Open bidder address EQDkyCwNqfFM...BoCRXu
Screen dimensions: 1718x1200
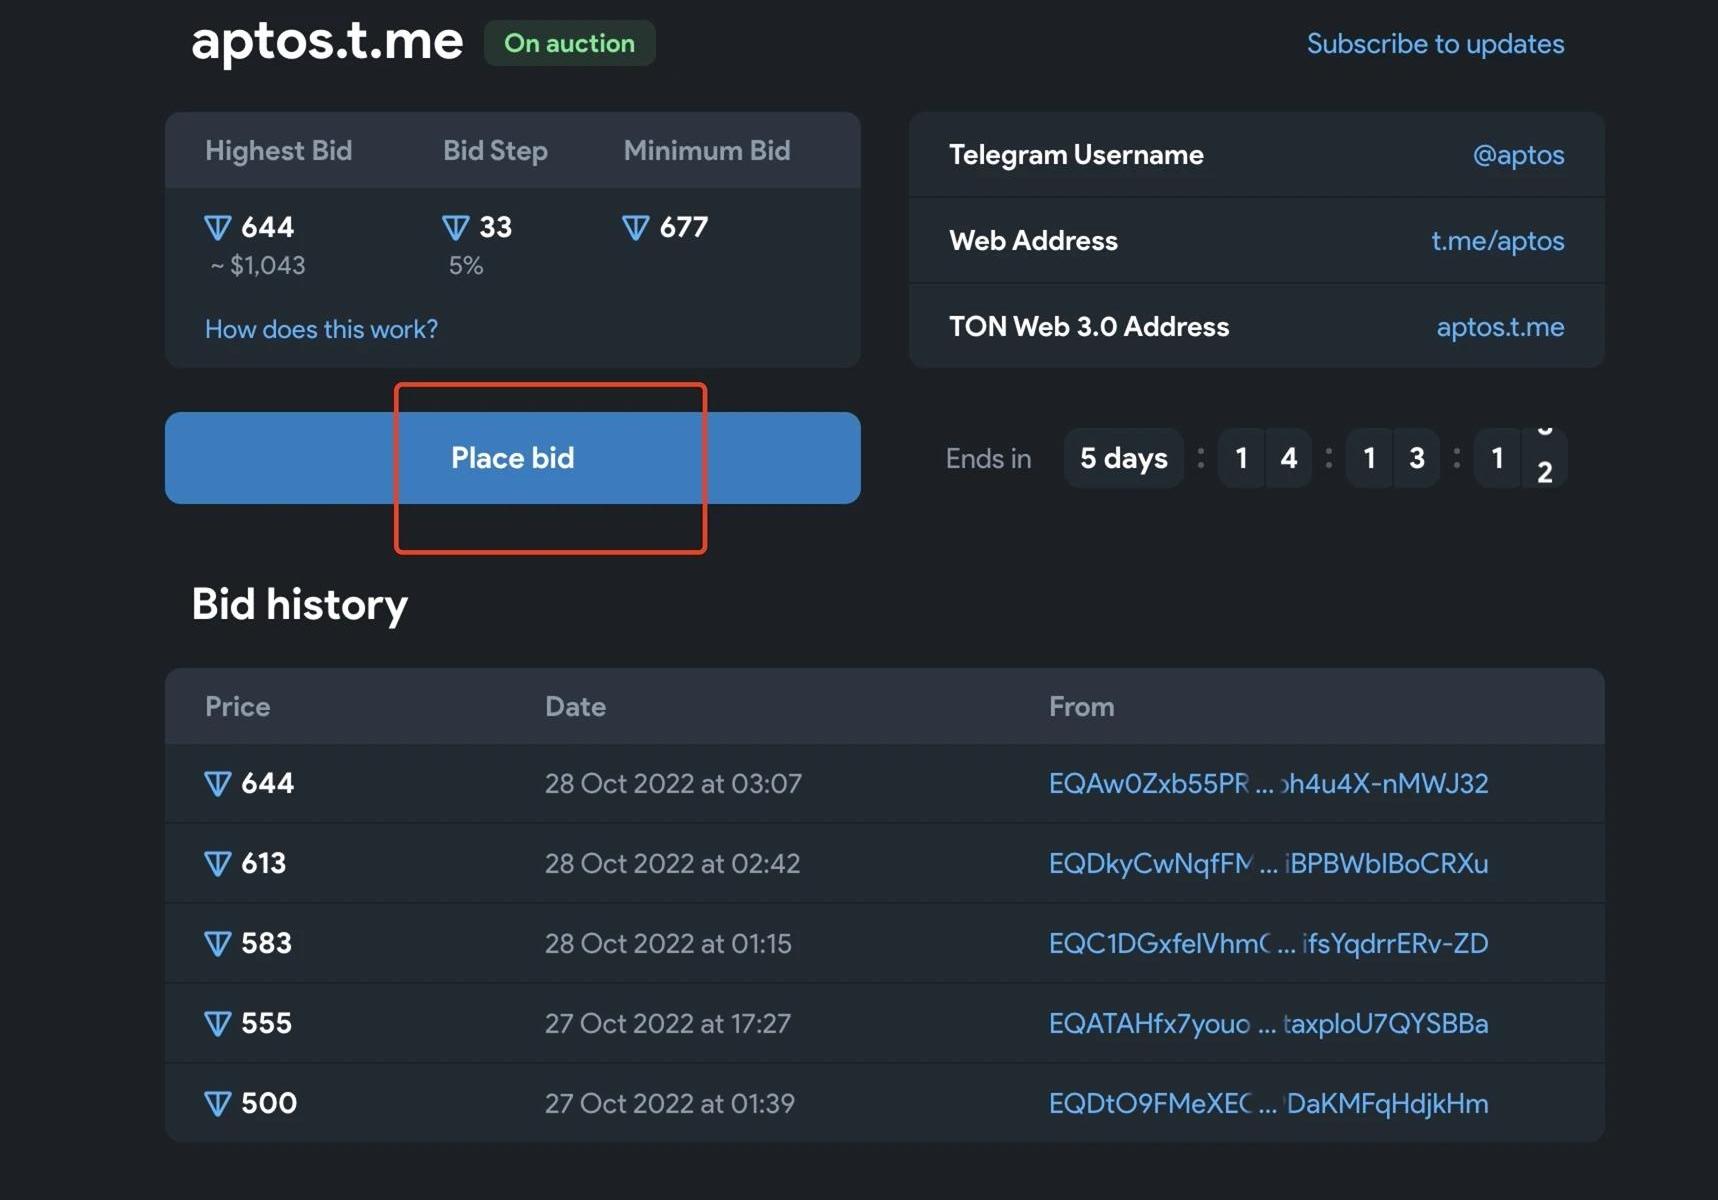tap(1268, 863)
